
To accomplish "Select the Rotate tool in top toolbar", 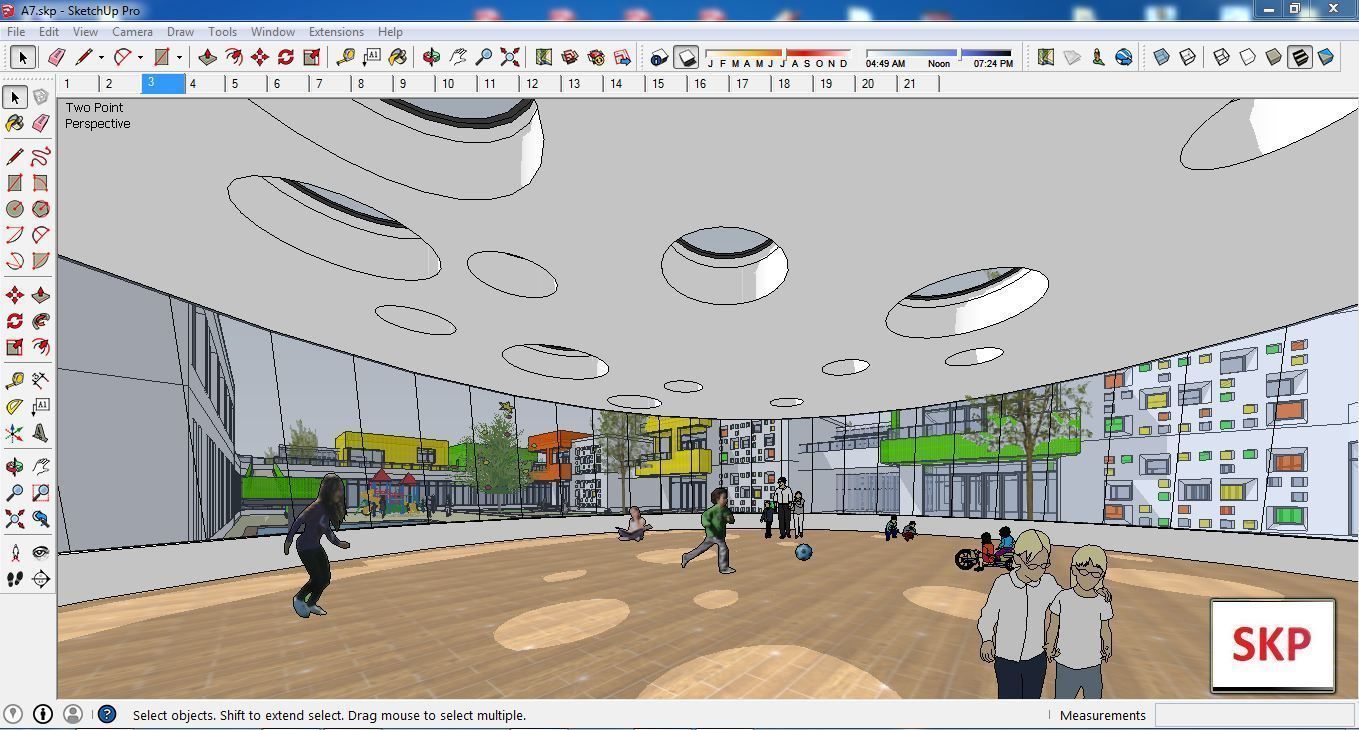I will pos(286,57).
